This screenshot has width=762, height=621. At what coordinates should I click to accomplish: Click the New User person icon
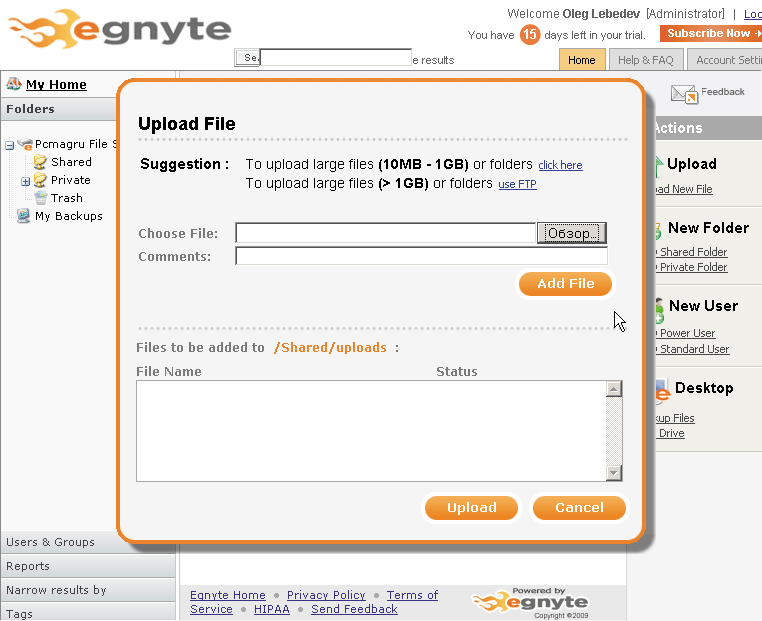pyautogui.click(x=659, y=311)
